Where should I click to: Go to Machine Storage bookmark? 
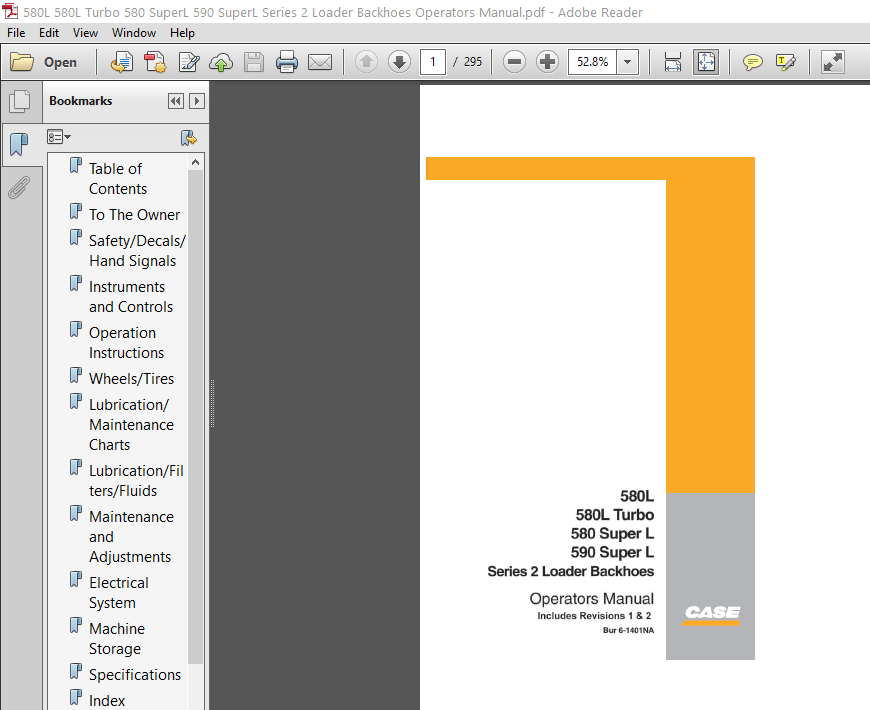click(117, 638)
